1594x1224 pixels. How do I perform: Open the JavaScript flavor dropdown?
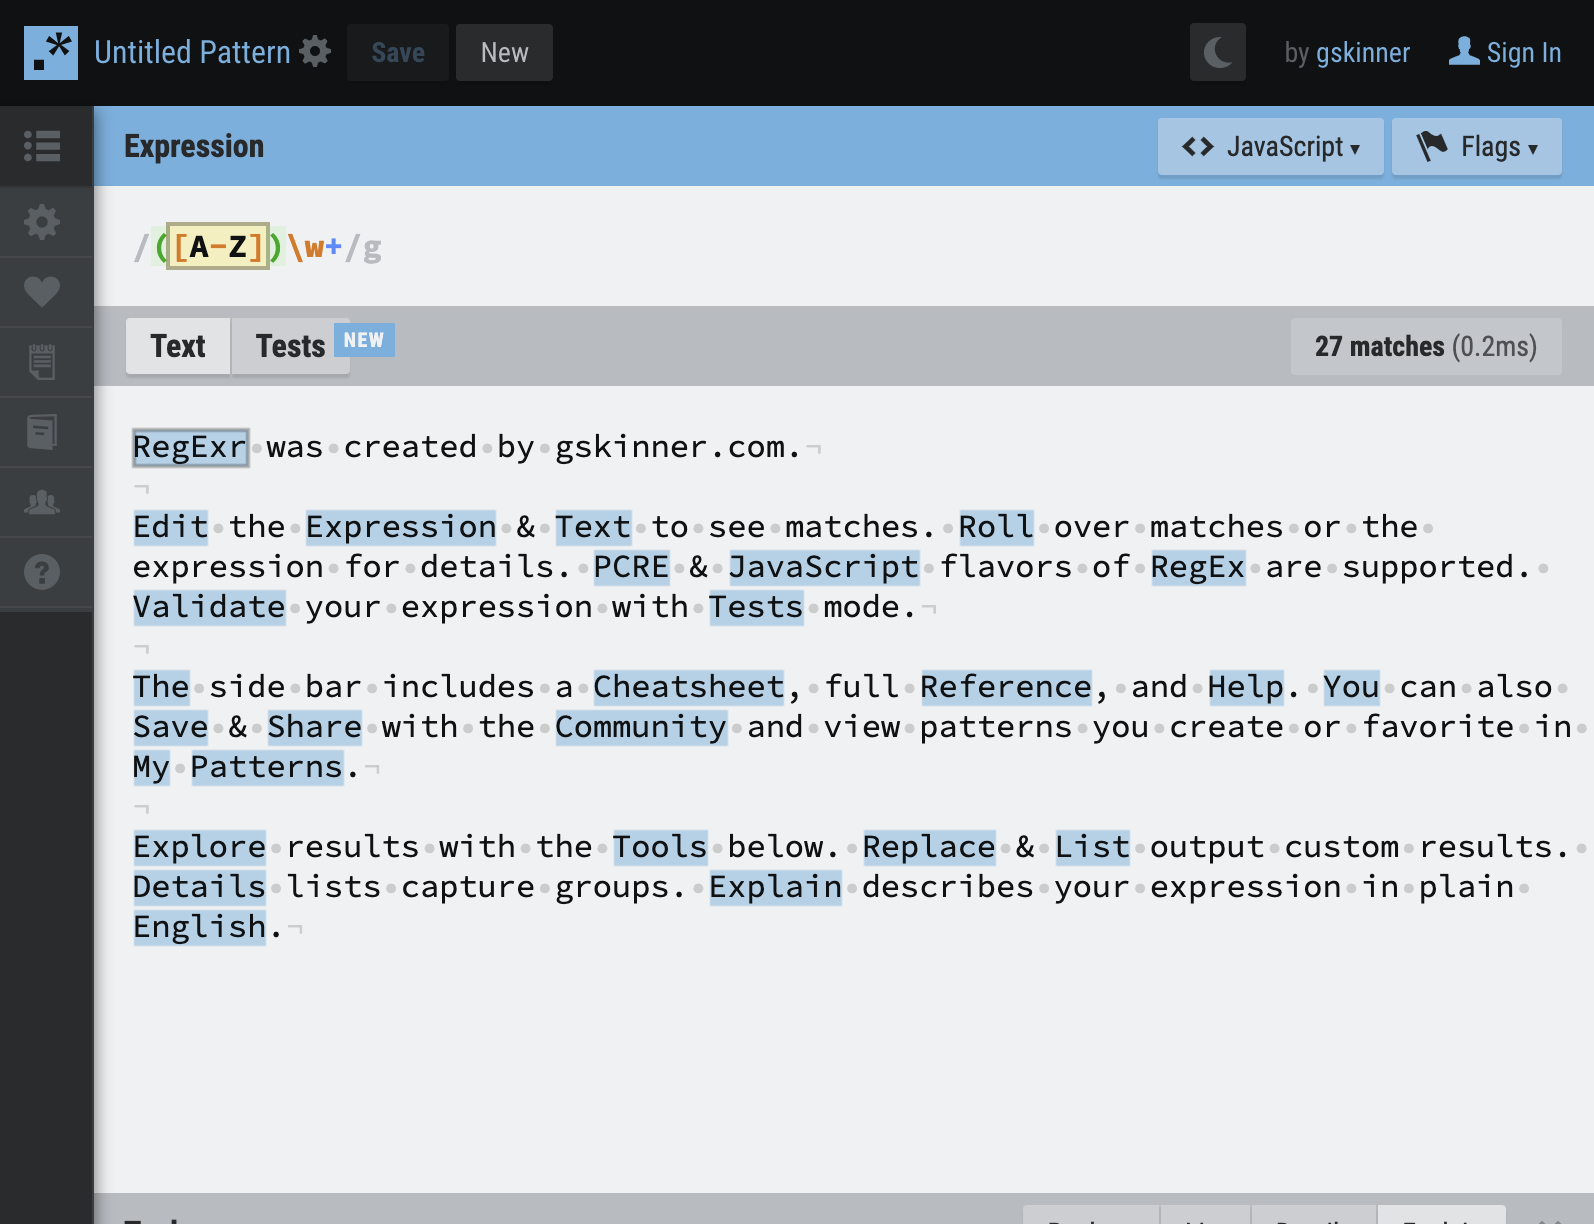[x=1271, y=147]
